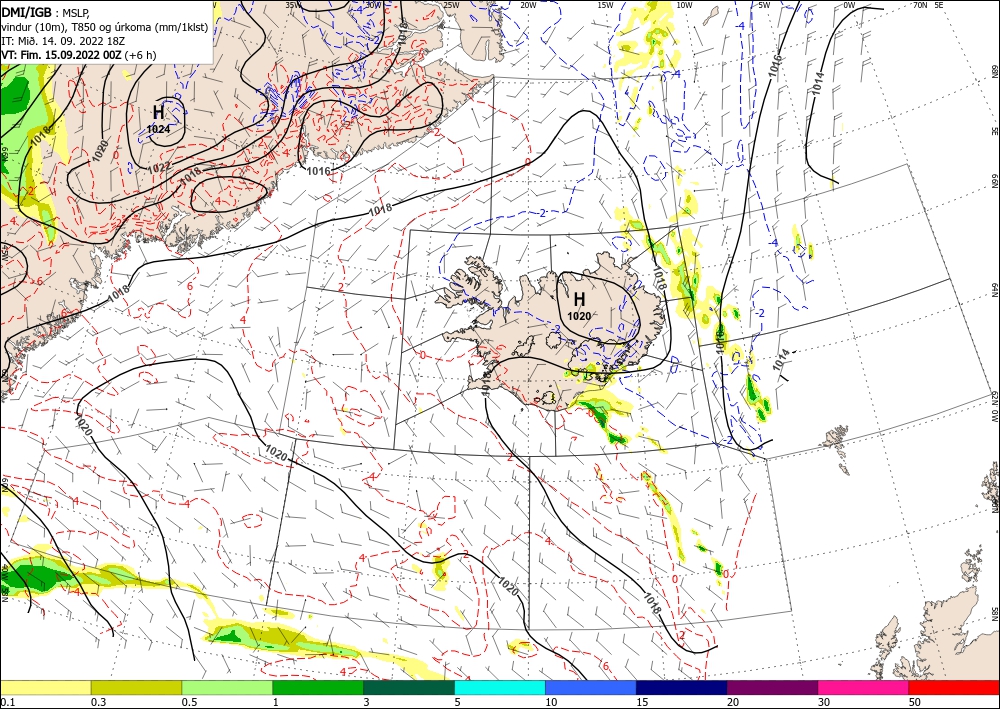Click the '5W' longitude label at top
1000x709 pixels.
[765, 5]
